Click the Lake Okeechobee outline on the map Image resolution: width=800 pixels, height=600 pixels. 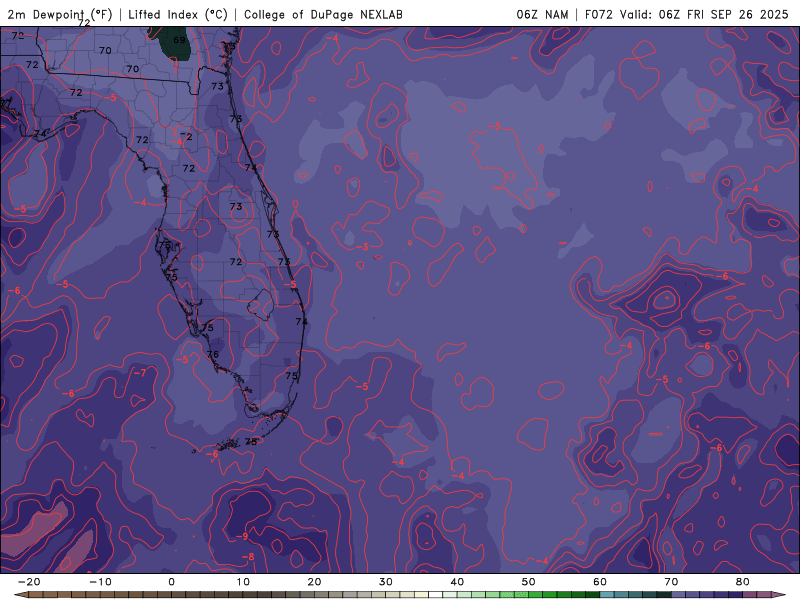261,305
